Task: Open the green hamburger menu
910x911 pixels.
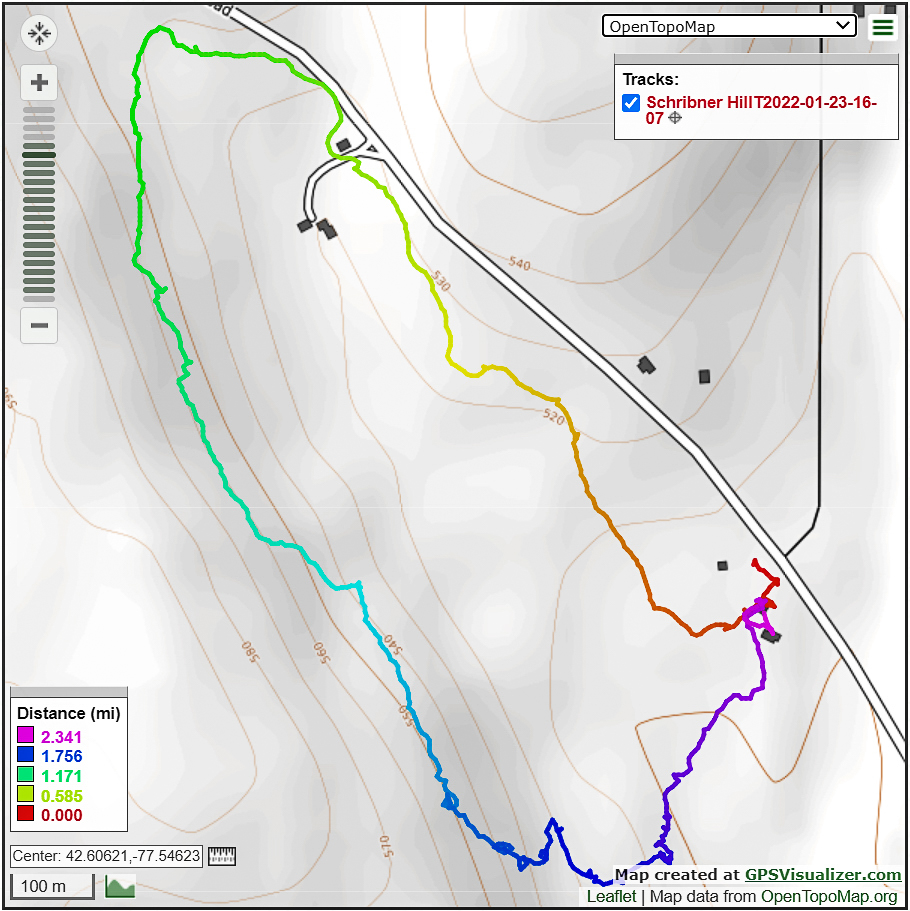Action: [883, 27]
